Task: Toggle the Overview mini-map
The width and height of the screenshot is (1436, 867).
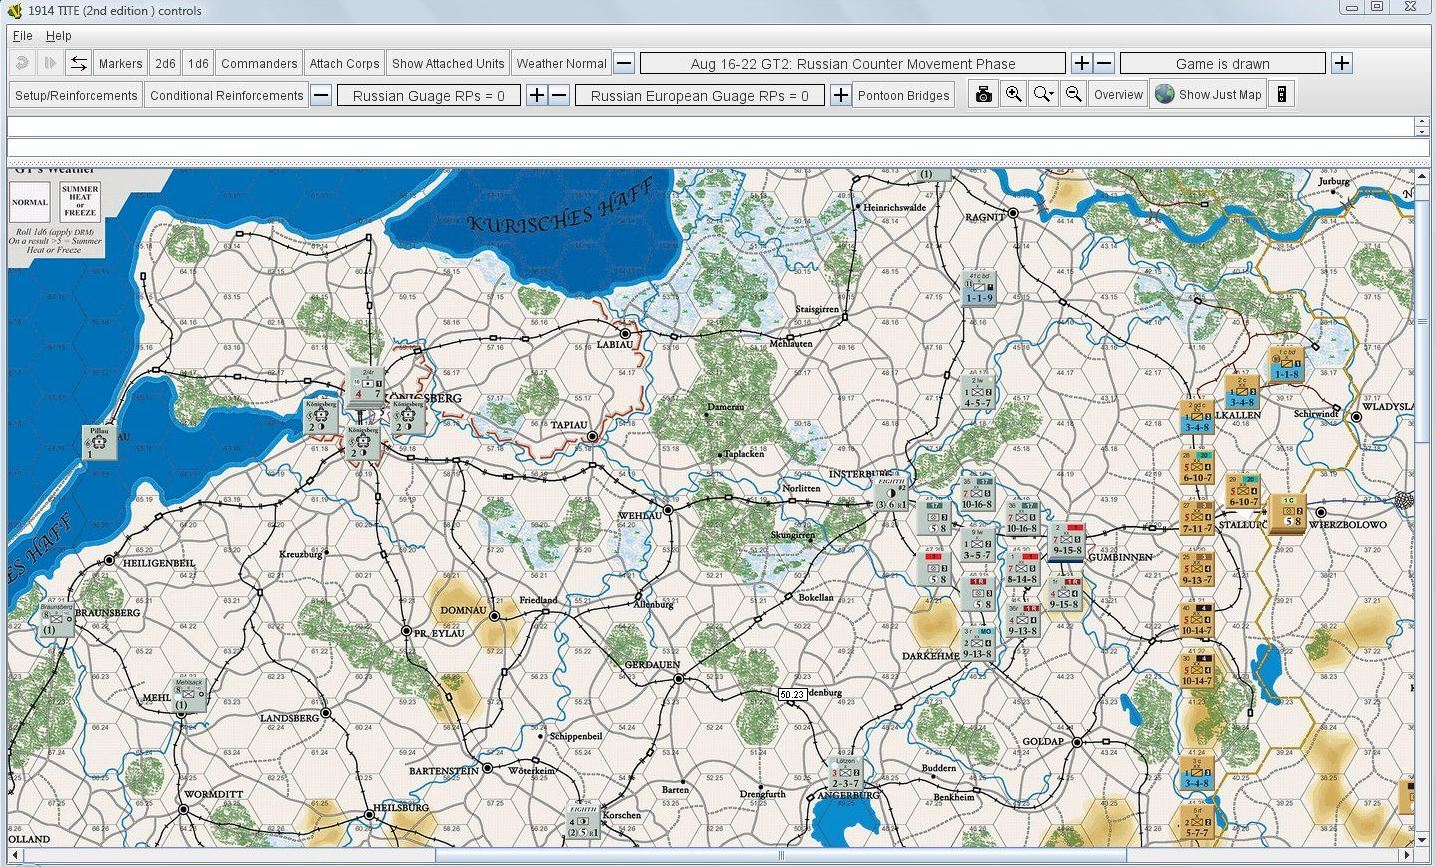Action: coord(1118,95)
